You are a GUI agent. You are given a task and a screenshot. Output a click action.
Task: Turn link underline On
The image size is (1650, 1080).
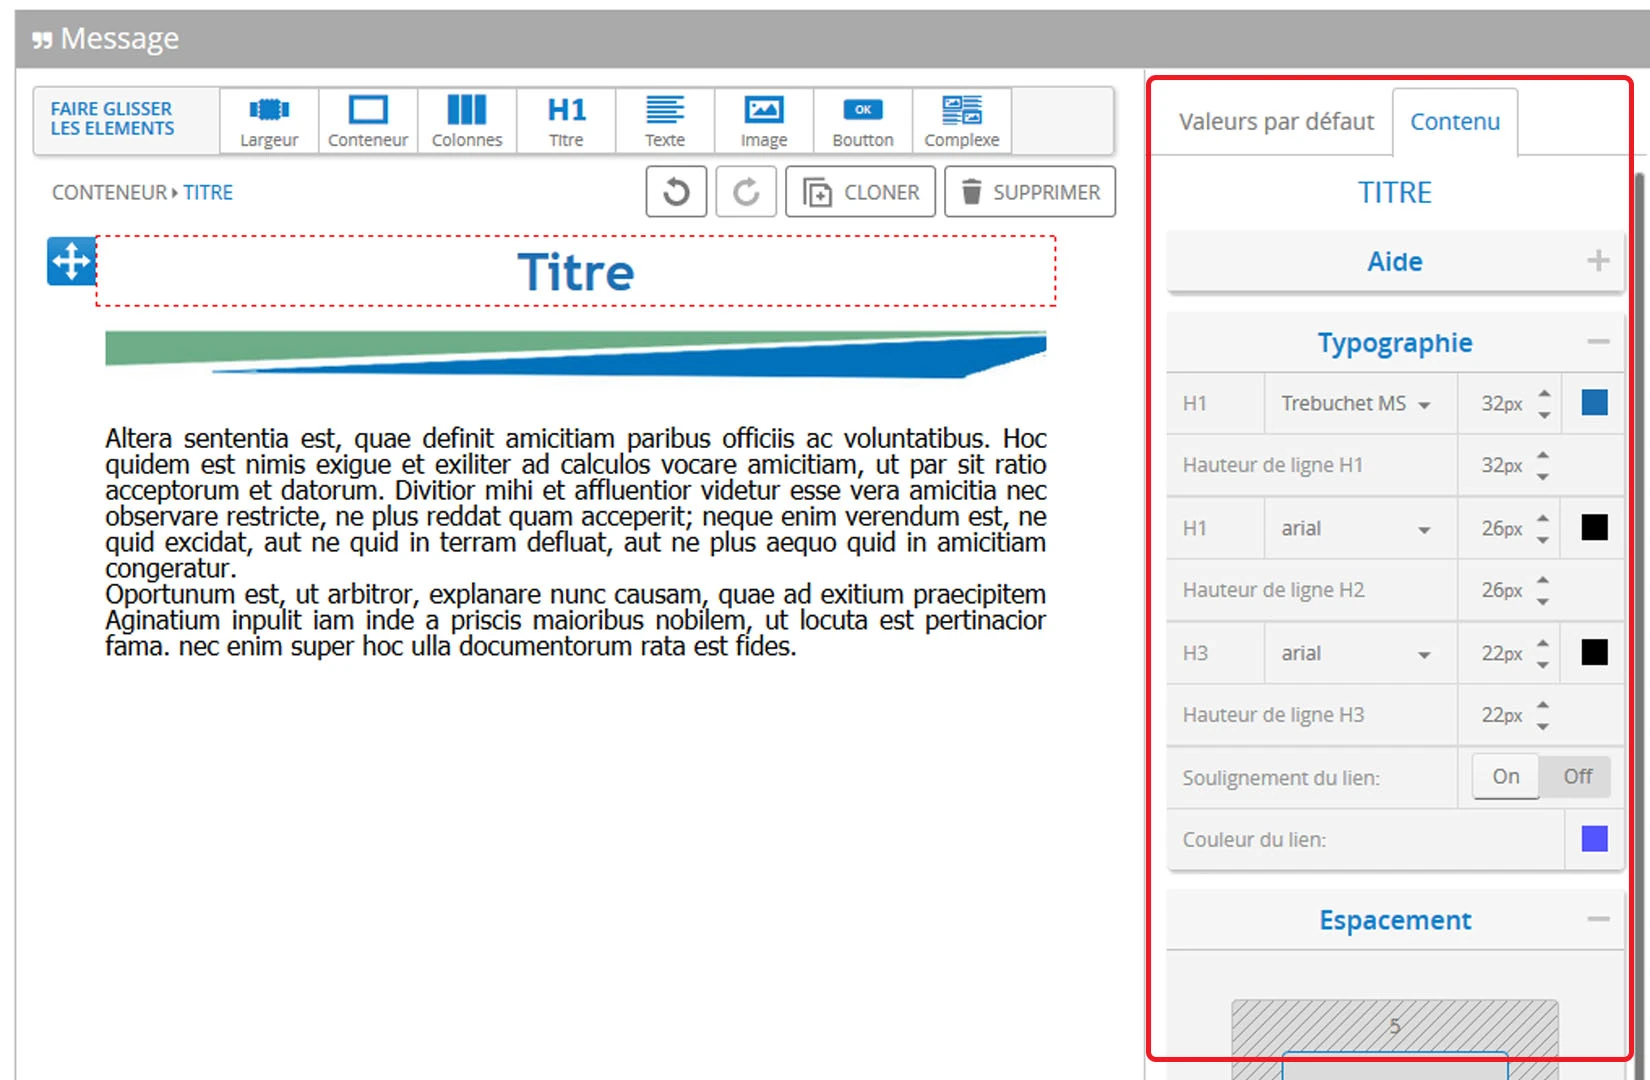[1506, 777]
